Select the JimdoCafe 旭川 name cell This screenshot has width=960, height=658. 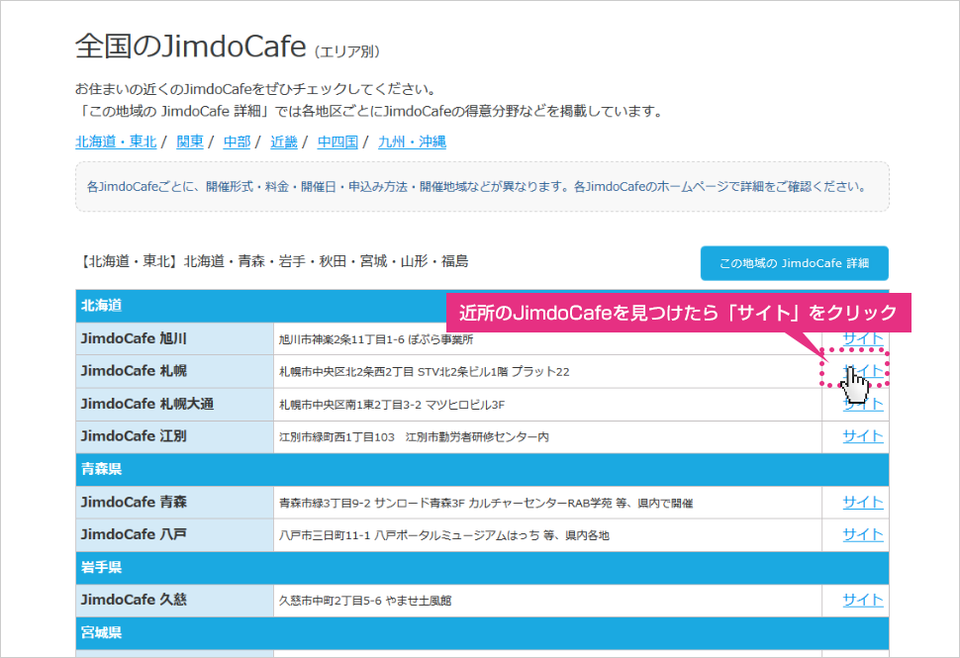click(x=174, y=338)
